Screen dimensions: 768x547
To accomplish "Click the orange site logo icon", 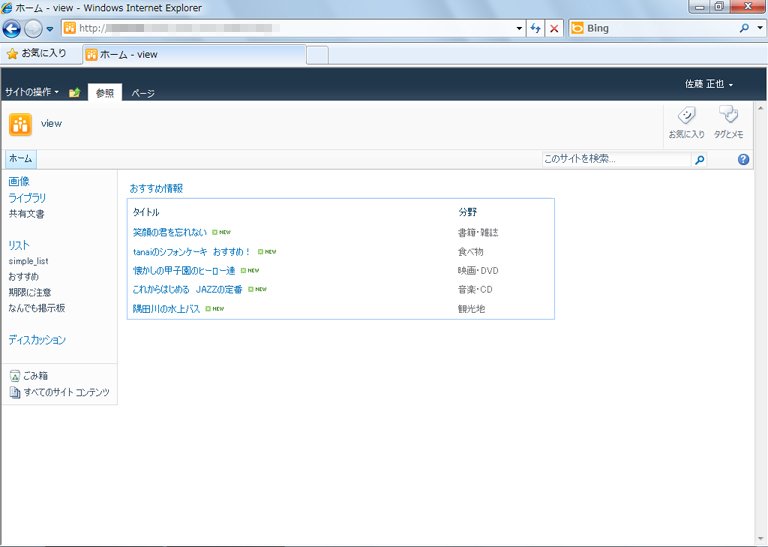I will [21, 124].
